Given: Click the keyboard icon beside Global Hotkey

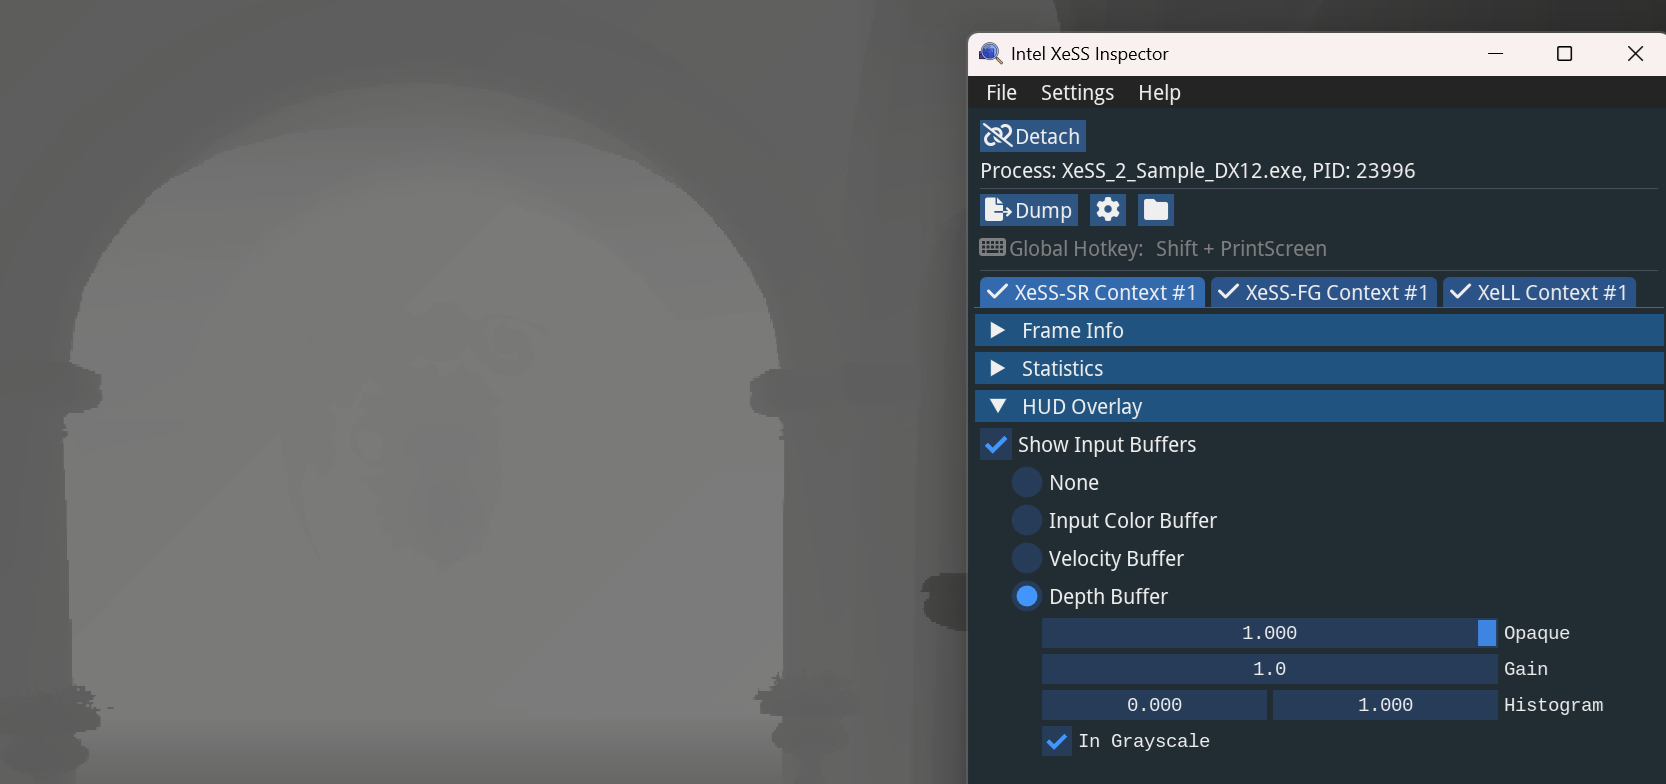Looking at the screenshot, I should pyautogui.click(x=992, y=248).
